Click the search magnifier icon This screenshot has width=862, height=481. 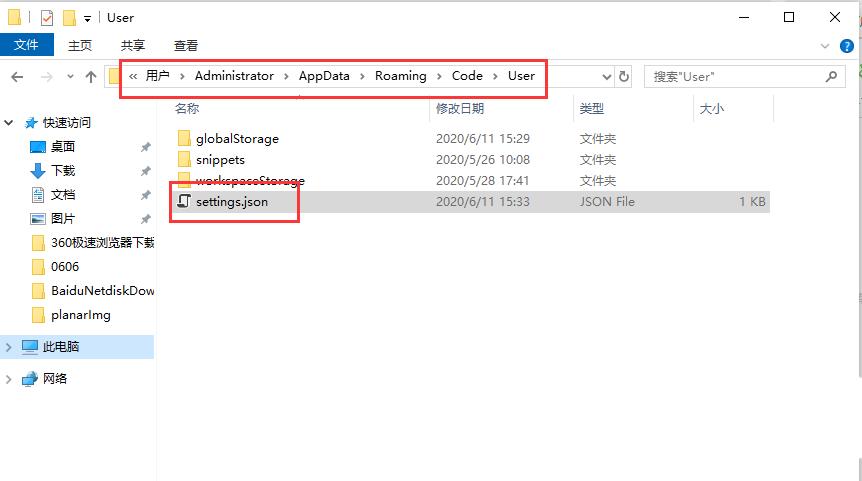point(831,76)
